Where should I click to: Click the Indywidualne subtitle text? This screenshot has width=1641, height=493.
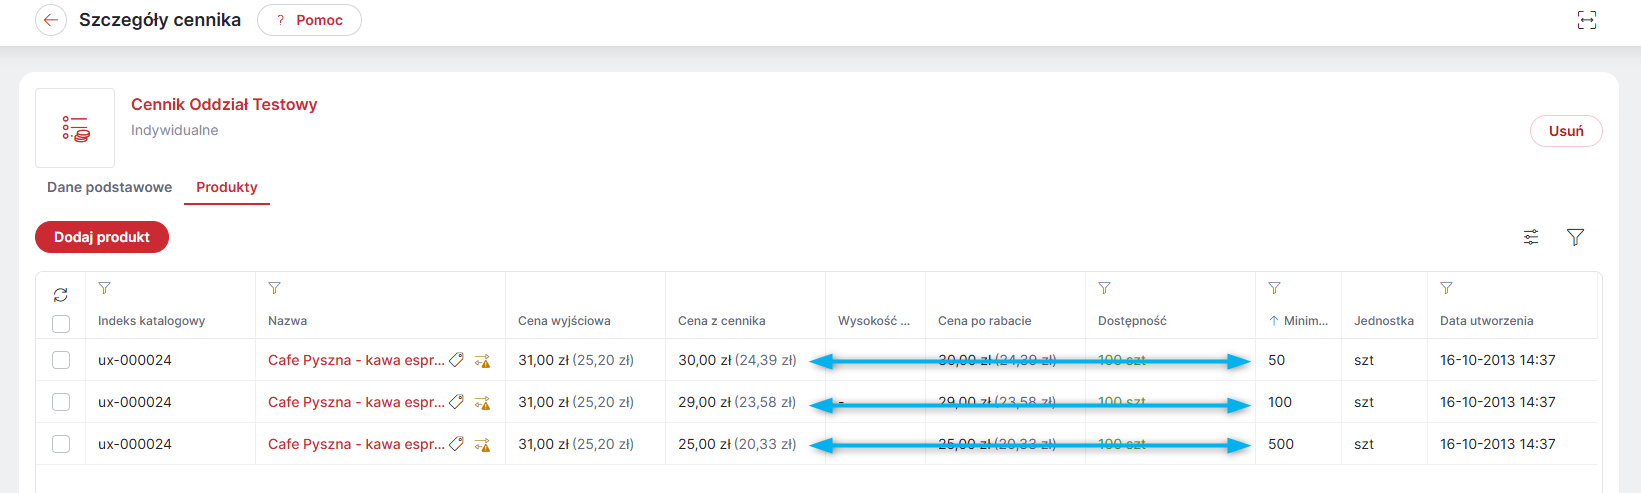pyautogui.click(x=175, y=130)
